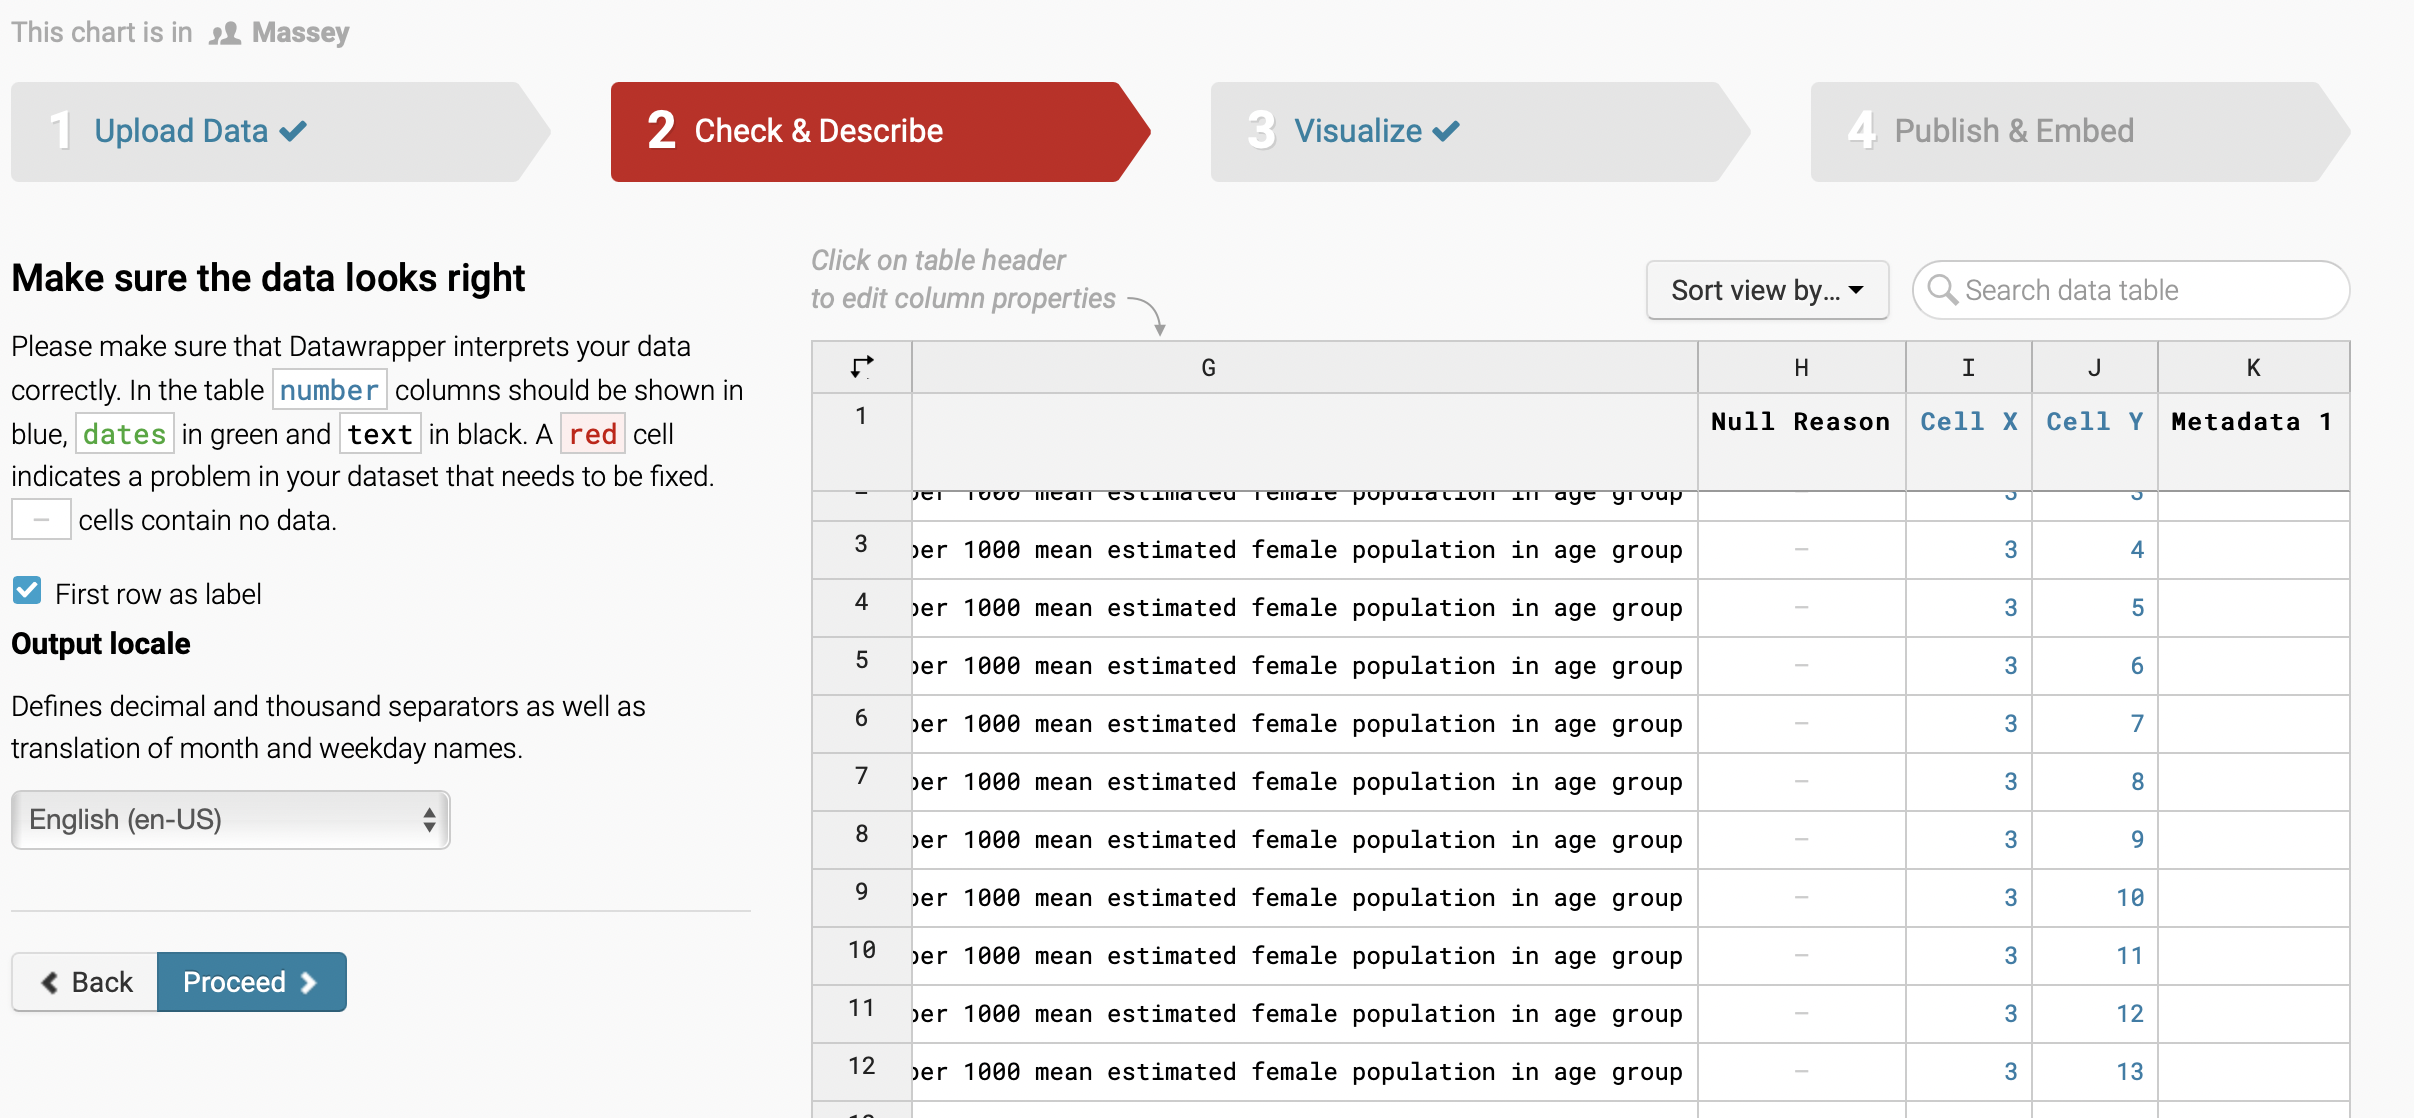Select column I header
The image size is (2414, 1118).
(1969, 367)
